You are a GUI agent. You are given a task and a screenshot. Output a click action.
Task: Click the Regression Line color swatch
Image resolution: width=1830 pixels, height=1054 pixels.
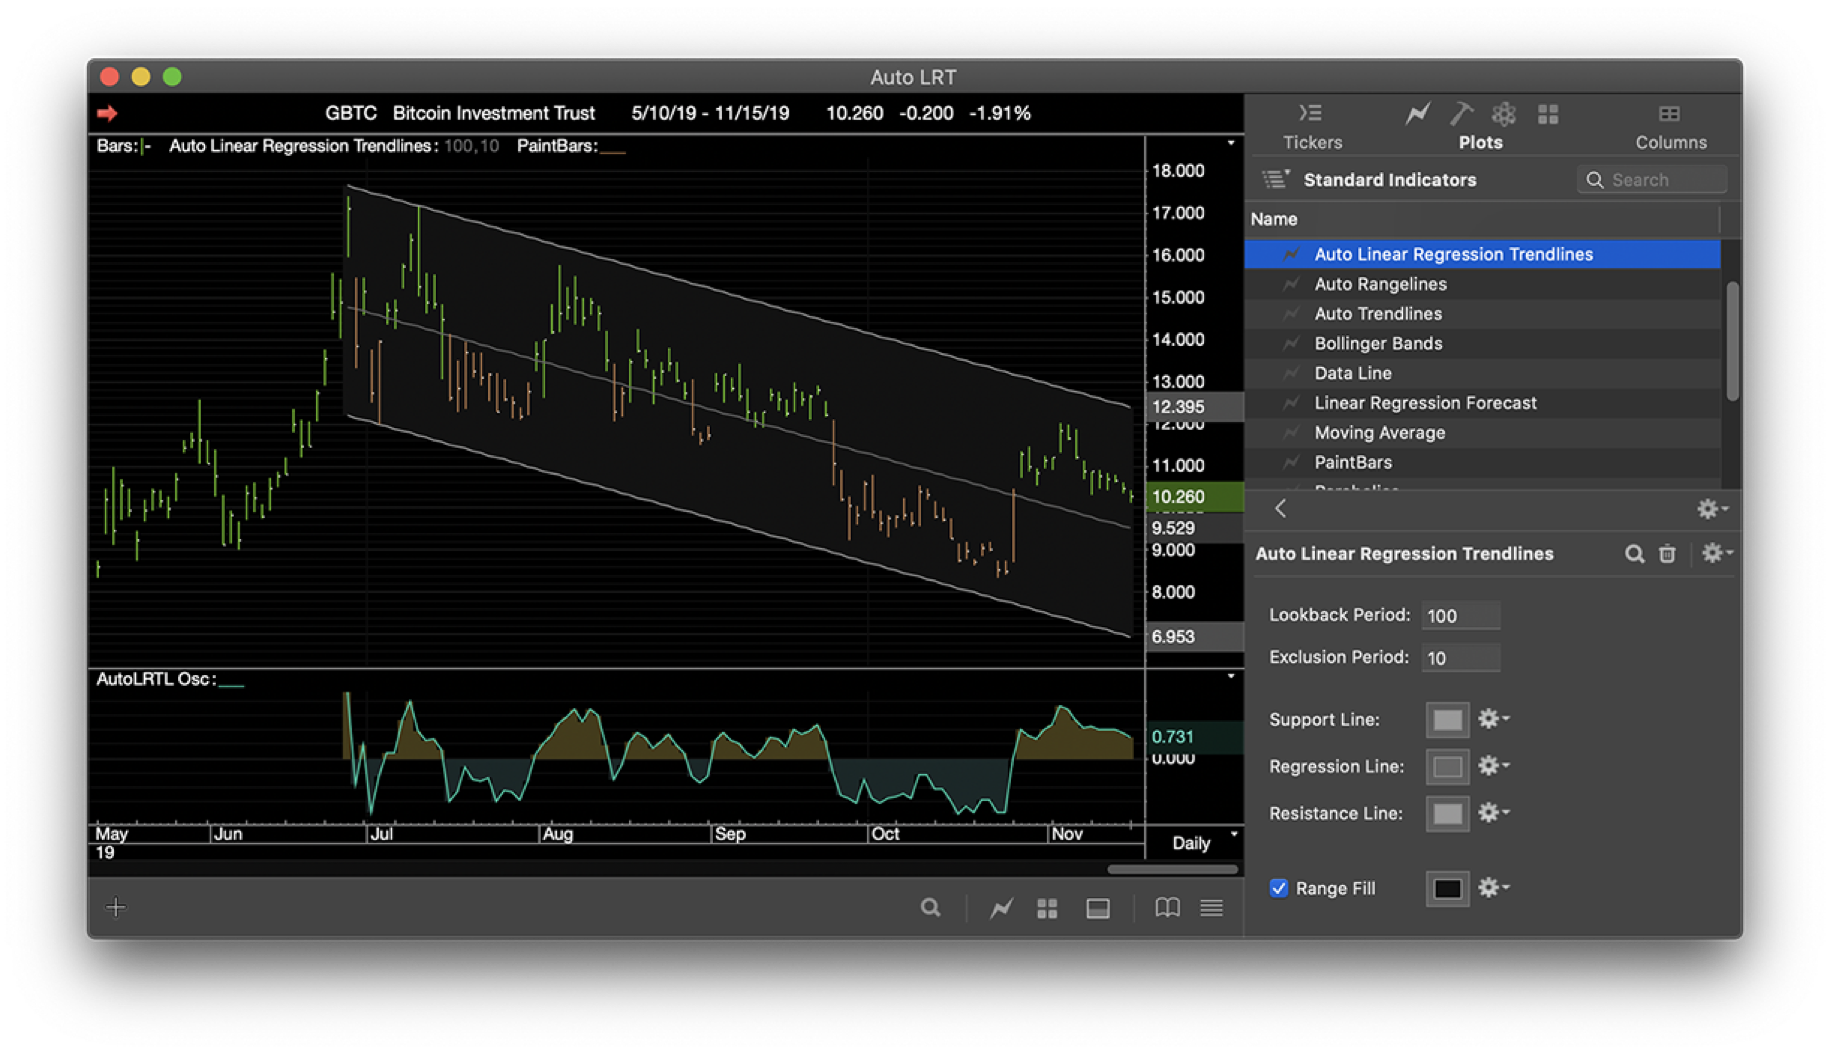(x=1446, y=766)
